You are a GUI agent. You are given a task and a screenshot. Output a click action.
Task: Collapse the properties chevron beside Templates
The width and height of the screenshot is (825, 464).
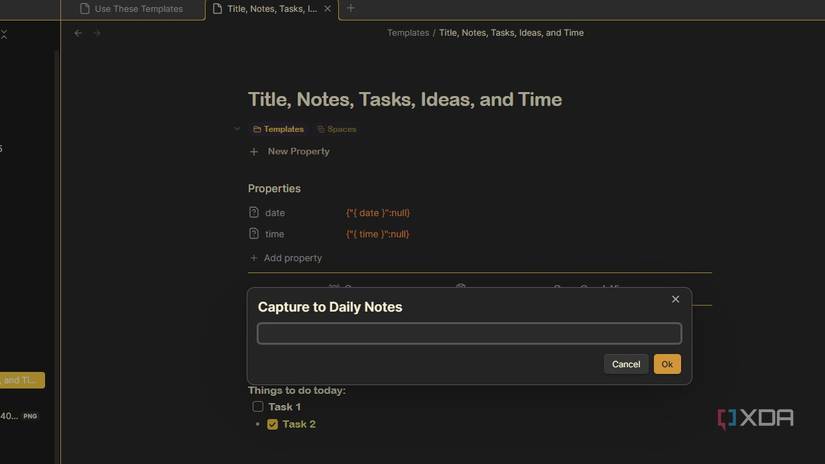click(237, 129)
